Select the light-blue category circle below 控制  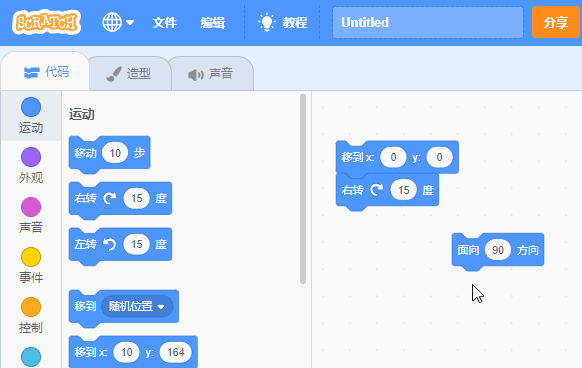31,357
